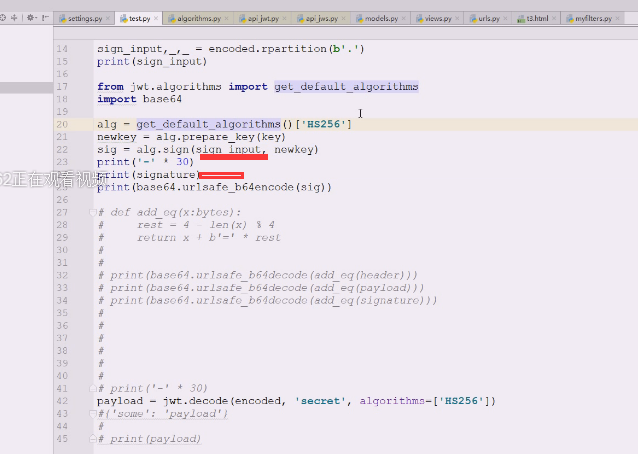Open the algorithms.py tab
The width and height of the screenshot is (638, 454).
199,18
